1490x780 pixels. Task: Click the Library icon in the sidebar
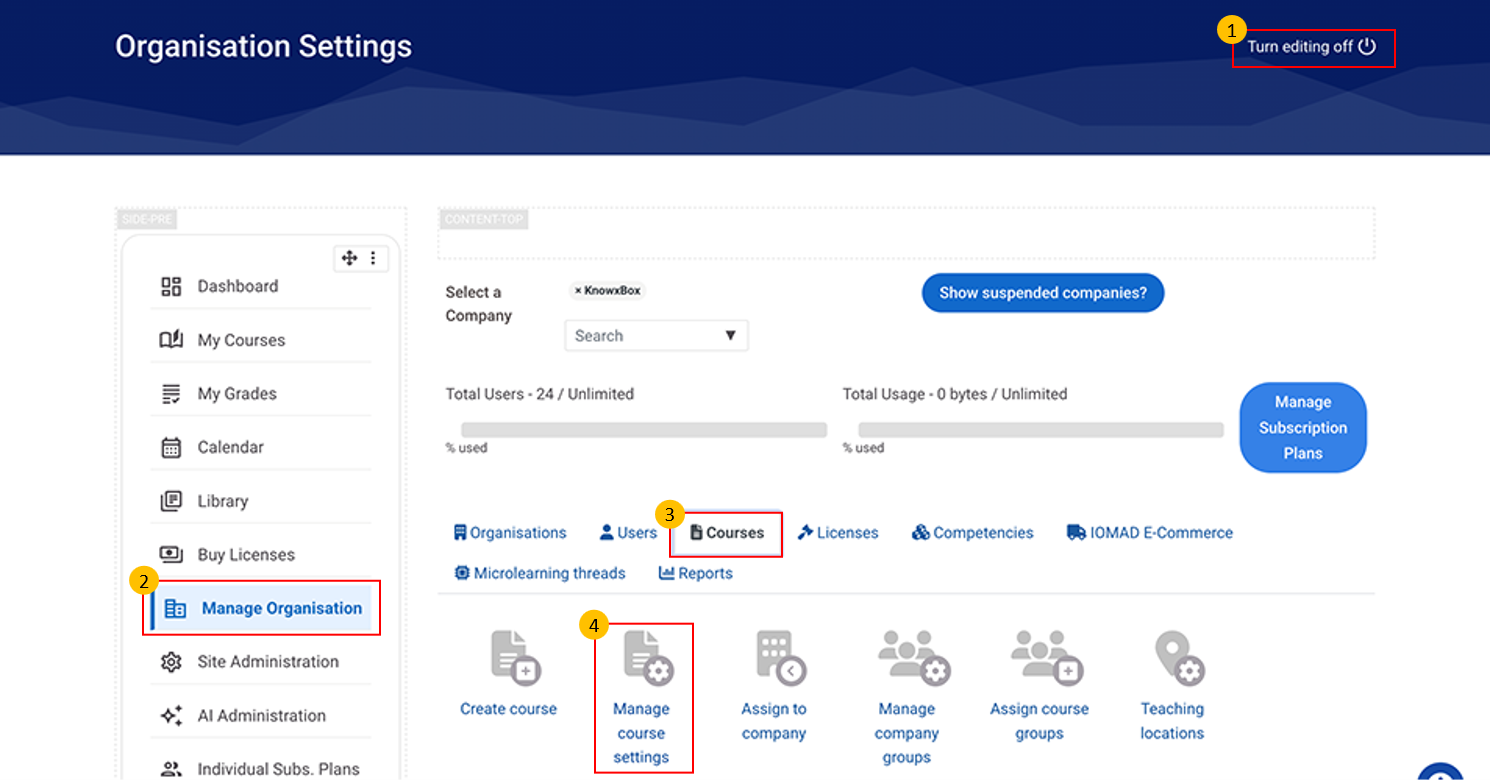[171, 501]
